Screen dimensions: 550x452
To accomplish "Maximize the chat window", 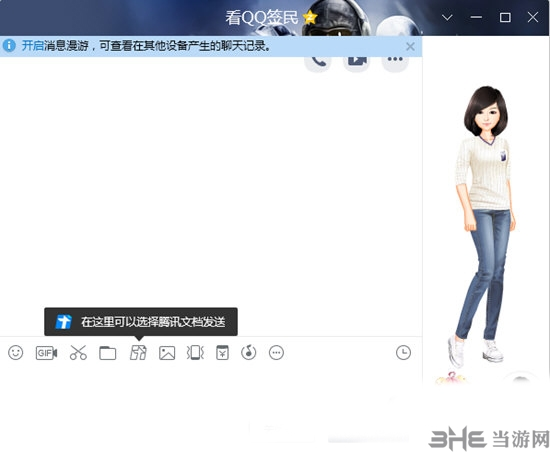I will point(505,17).
